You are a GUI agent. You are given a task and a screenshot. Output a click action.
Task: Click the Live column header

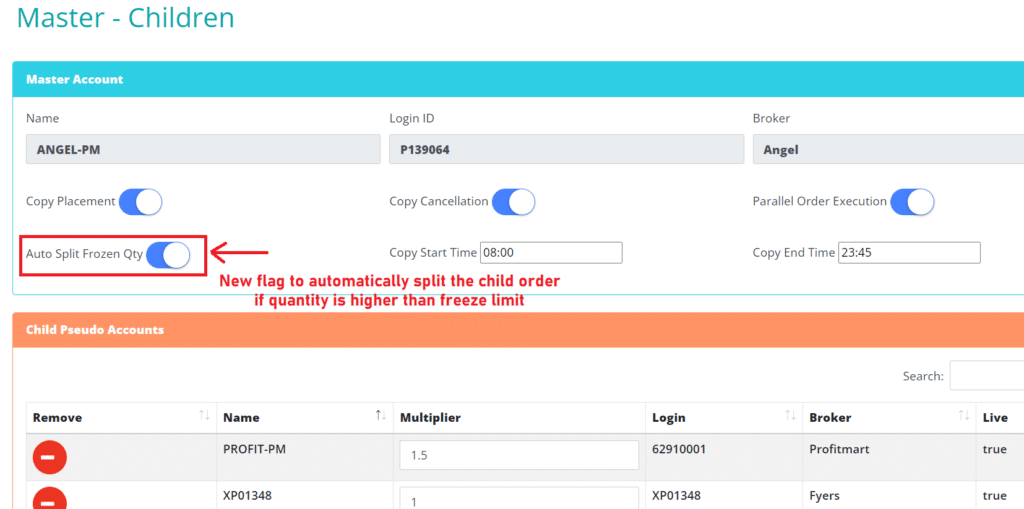tap(1000, 418)
